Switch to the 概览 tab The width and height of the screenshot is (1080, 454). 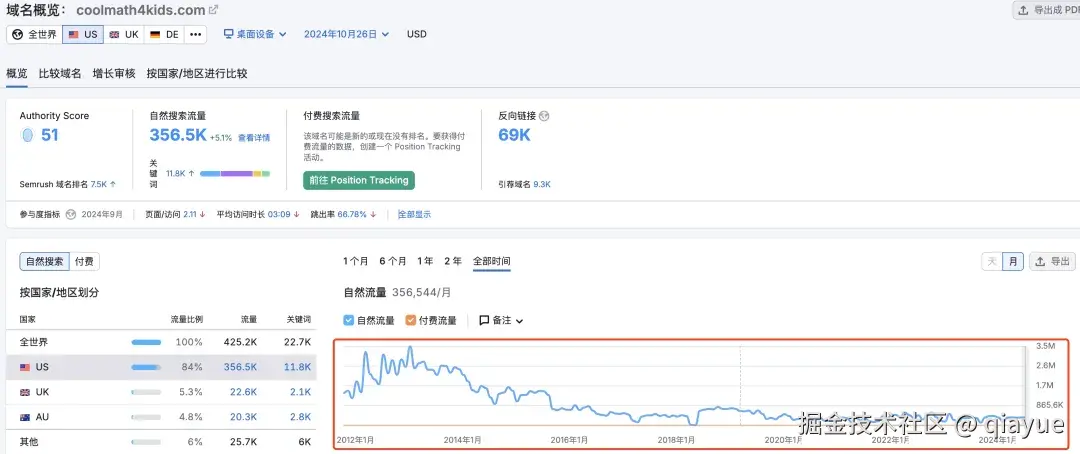point(17,73)
